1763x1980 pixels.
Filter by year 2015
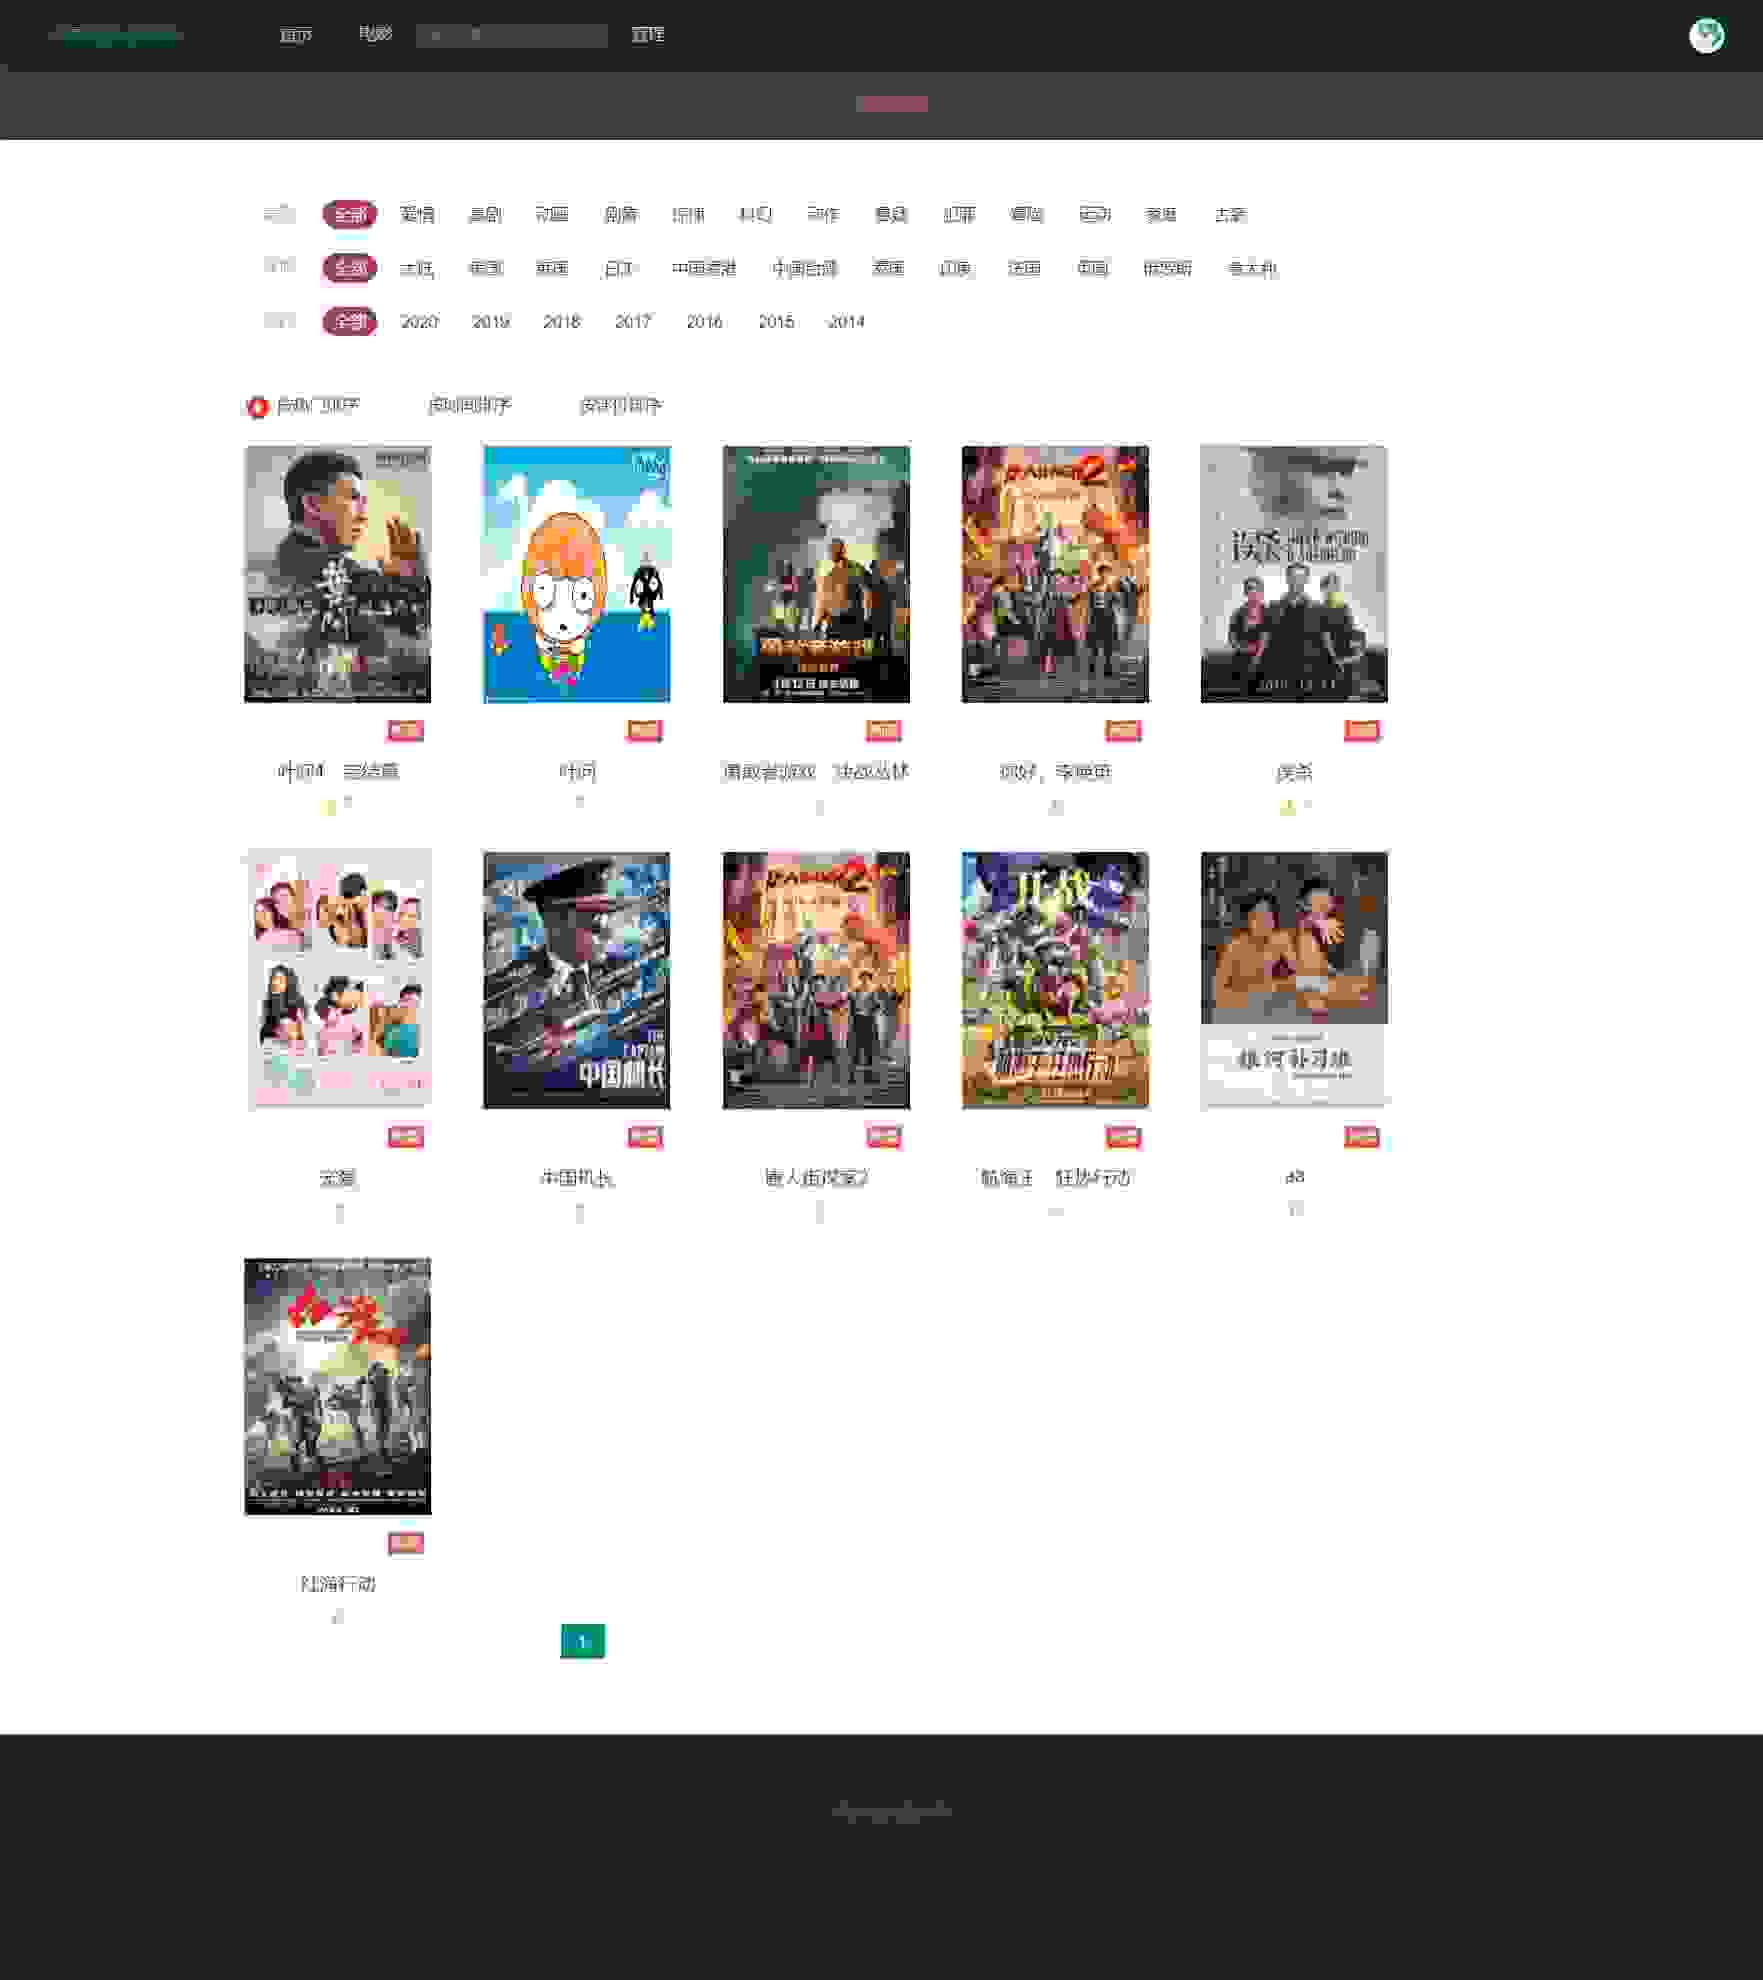776,321
